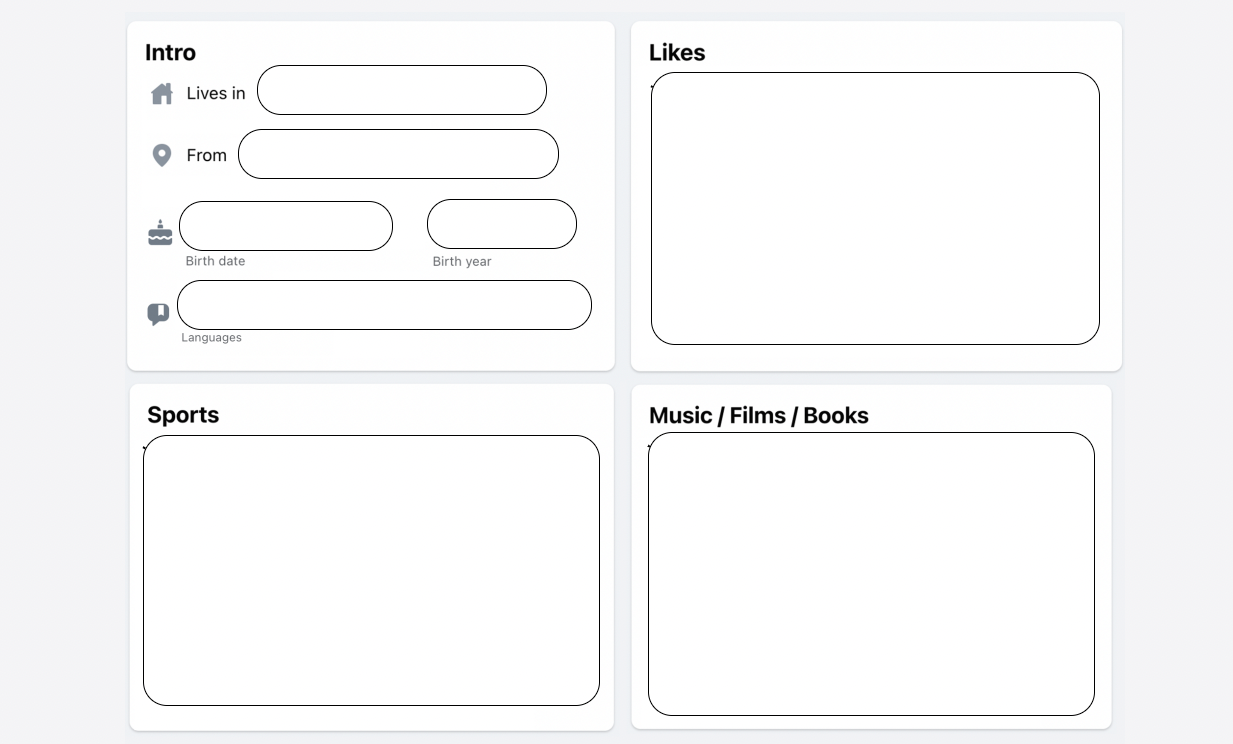Click the Likes heading
The height and width of the screenshot is (744, 1233).
tap(677, 52)
